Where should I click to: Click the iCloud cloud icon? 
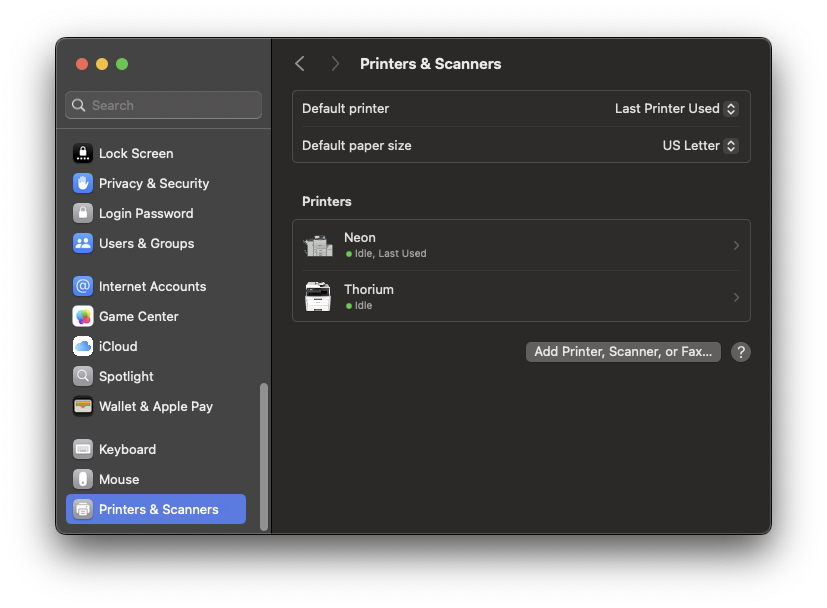[x=83, y=346]
